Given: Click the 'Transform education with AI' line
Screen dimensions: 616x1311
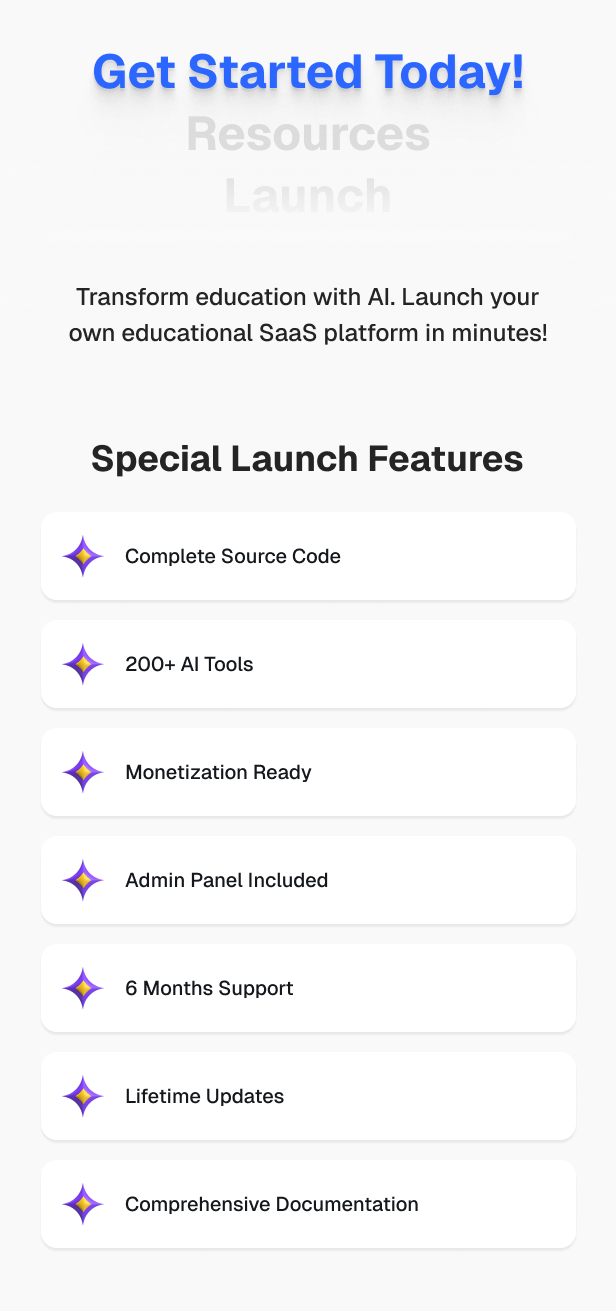Looking at the screenshot, I should coord(308,297).
